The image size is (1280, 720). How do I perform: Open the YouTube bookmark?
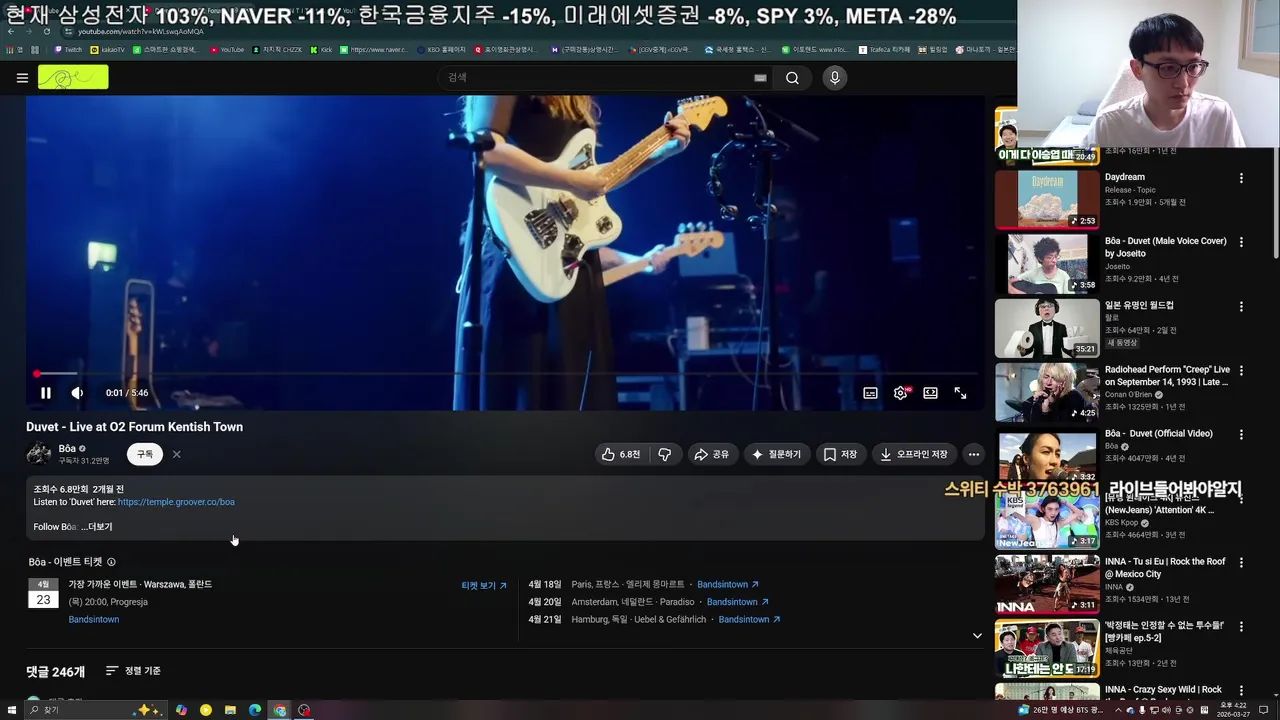pos(227,49)
